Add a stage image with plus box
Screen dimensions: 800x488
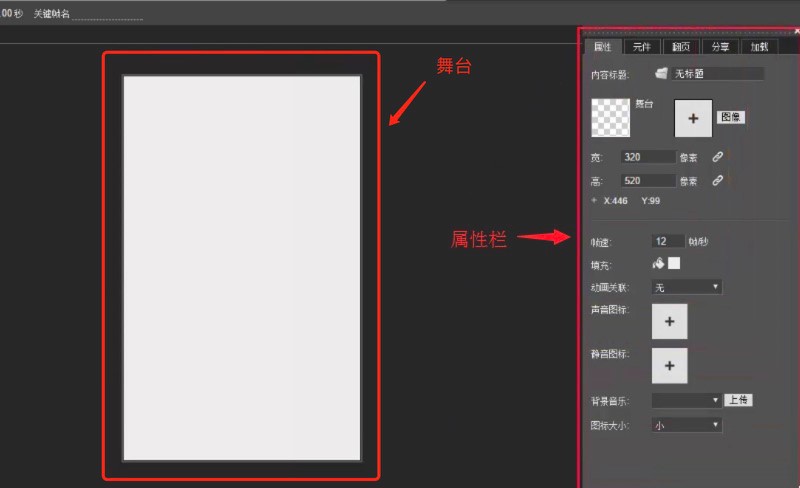coord(693,118)
